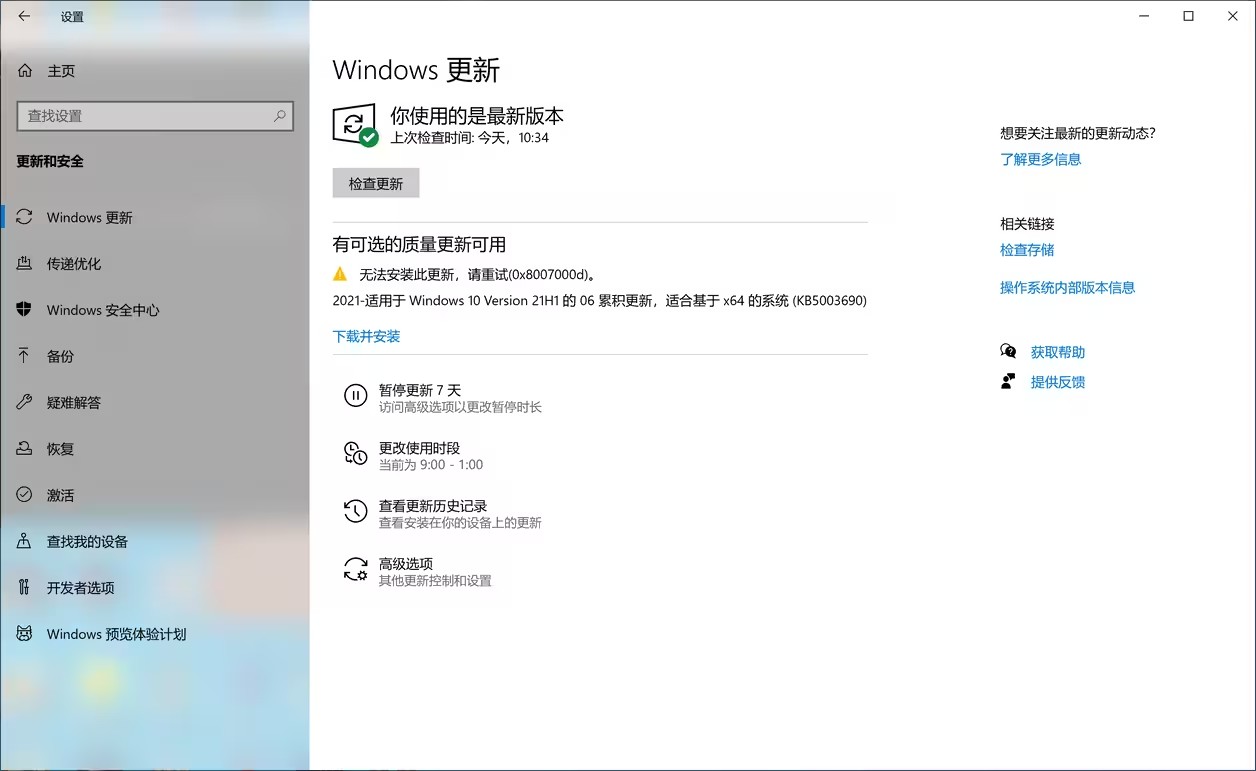Click the 备份 upload arrow icon
Image resolution: width=1256 pixels, height=771 pixels.
[x=25, y=355]
